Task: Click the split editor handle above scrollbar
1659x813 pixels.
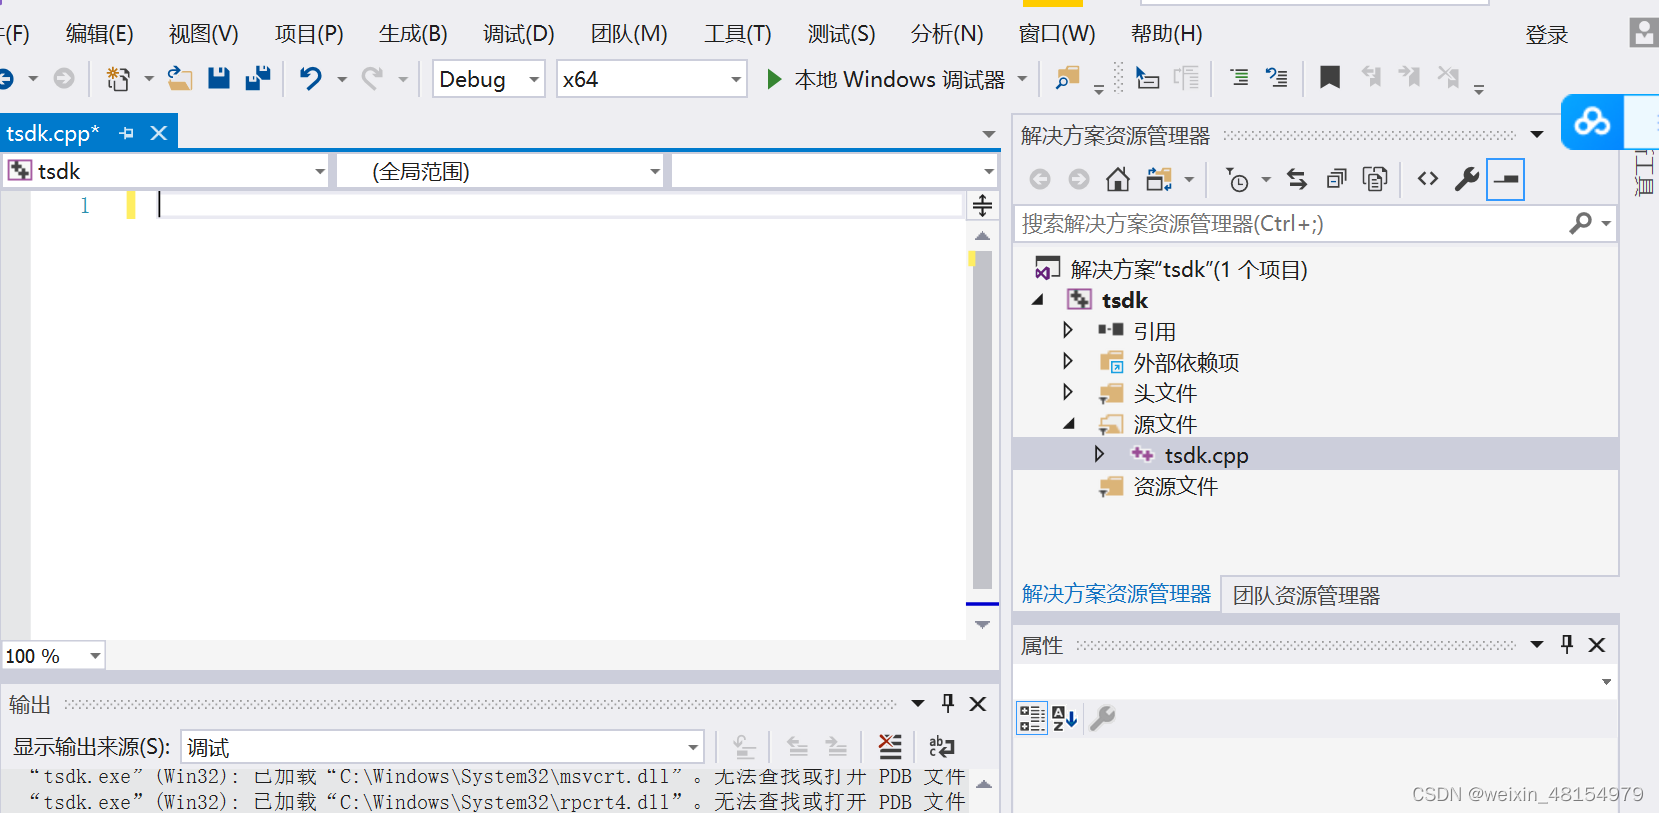Action: [x=982, y=205]
